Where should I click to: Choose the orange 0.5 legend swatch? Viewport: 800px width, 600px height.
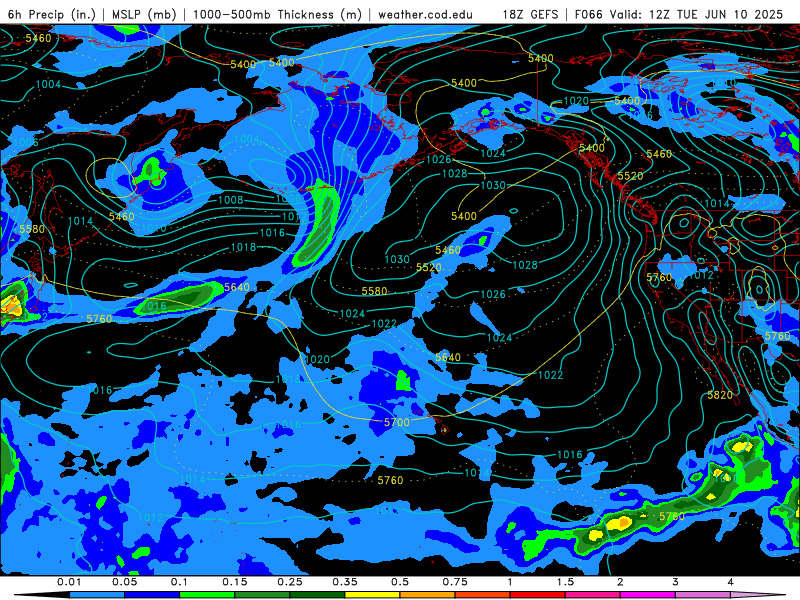point(428,595)
